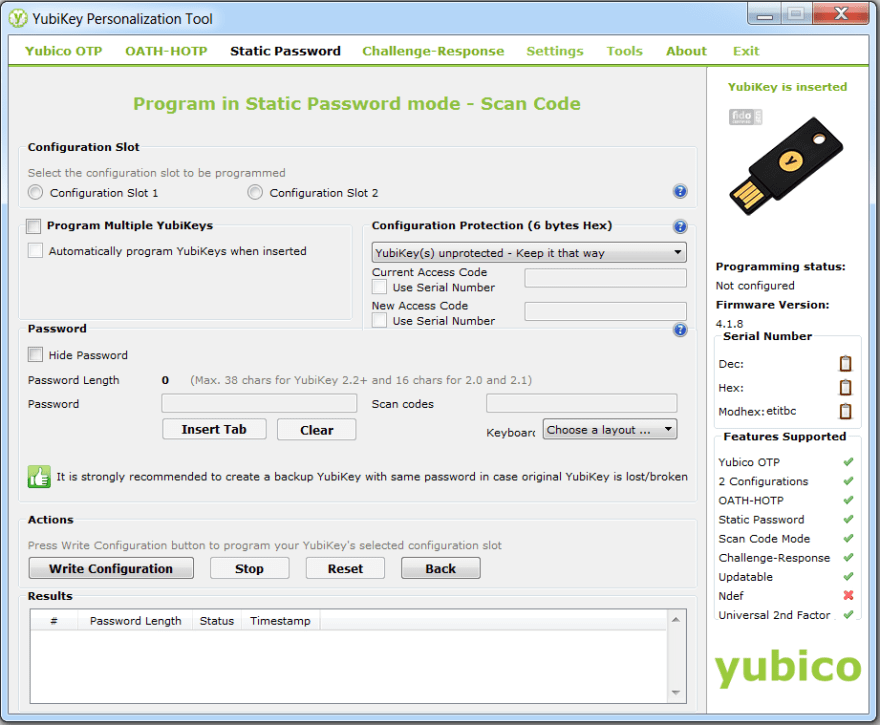Click the # column header in Results
This screenshot has width=880, height=725.
point(54,621)
